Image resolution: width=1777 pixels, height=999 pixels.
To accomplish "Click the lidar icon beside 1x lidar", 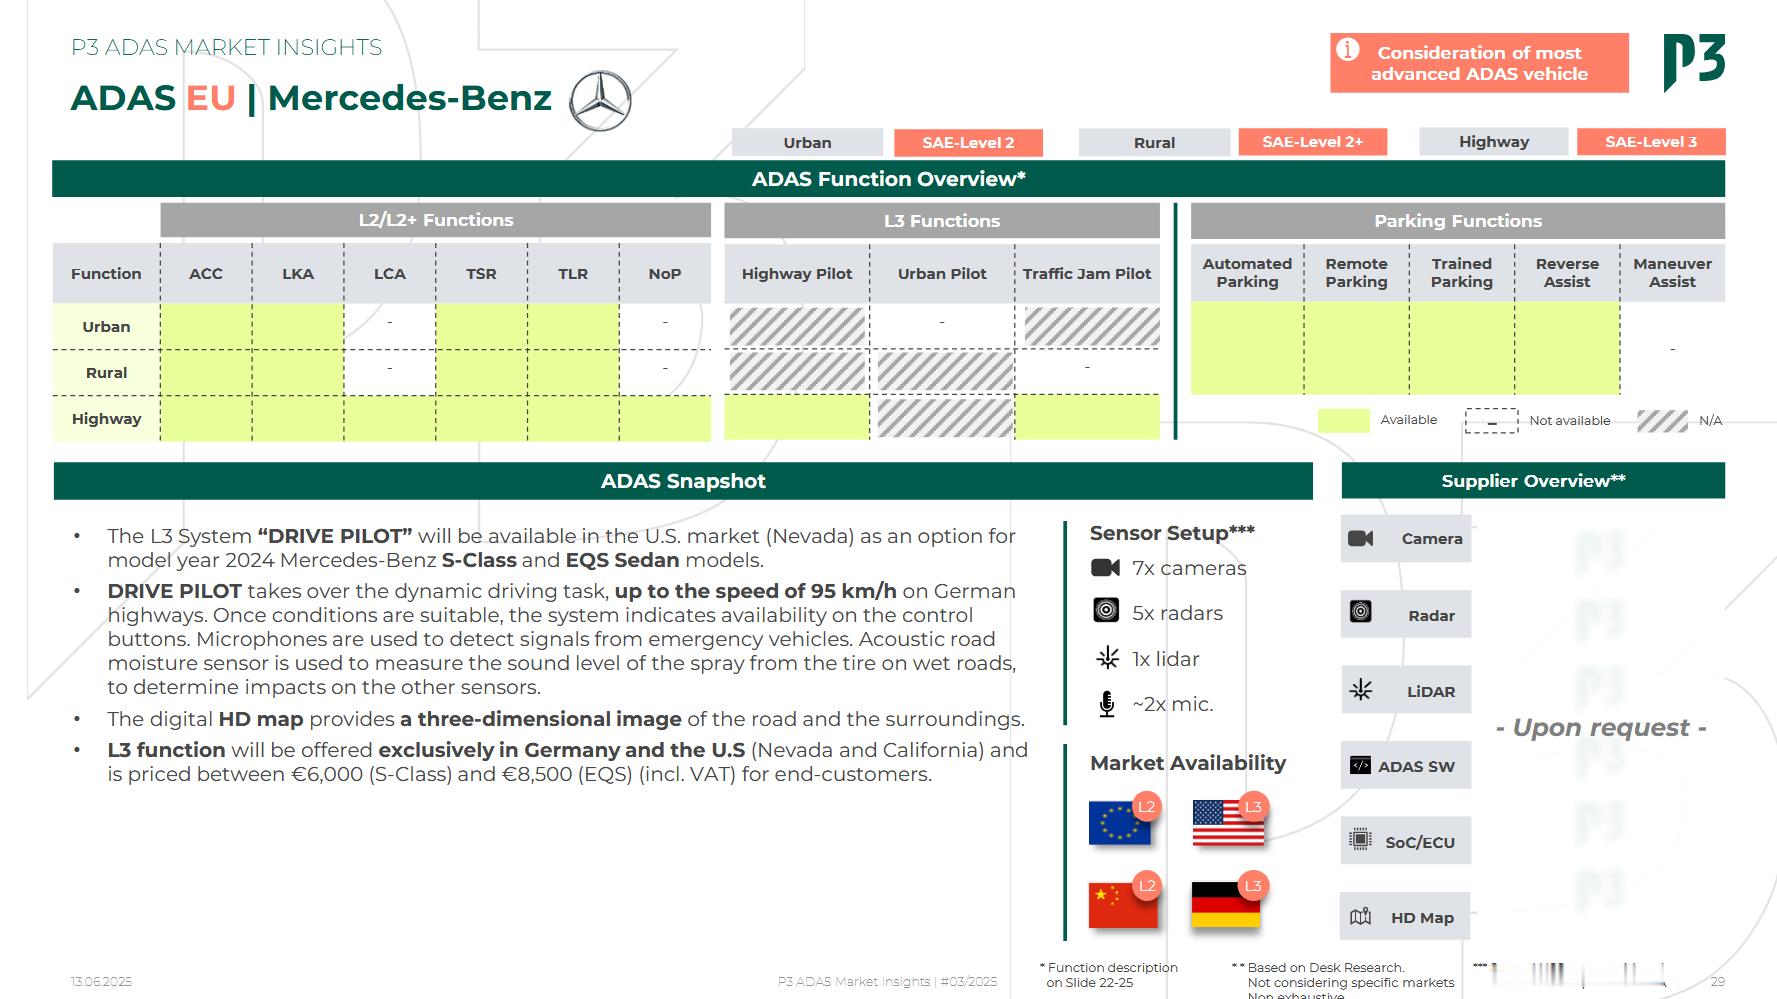I will coord(1107,658).
